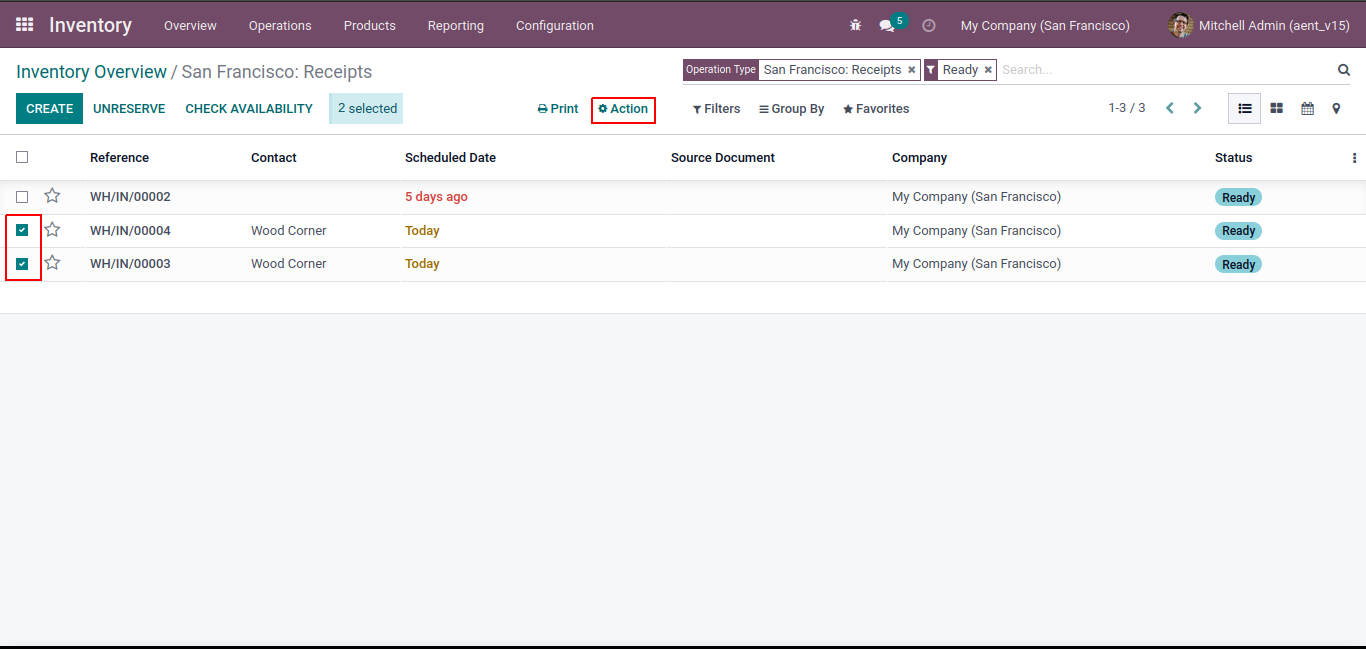The height and width of the screenshot is (649, 1366).
Task: Open optional columns kebab menu
Action: pos(1354,158)
